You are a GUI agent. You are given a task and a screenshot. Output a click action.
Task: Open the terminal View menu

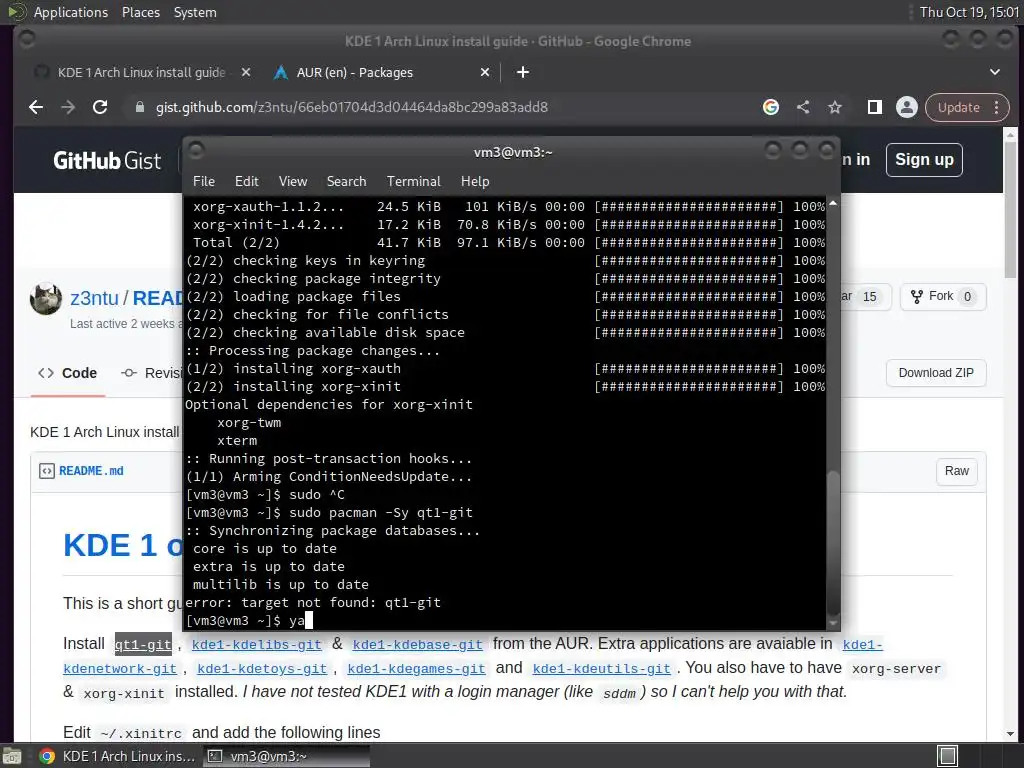click(x=293, y=182)
